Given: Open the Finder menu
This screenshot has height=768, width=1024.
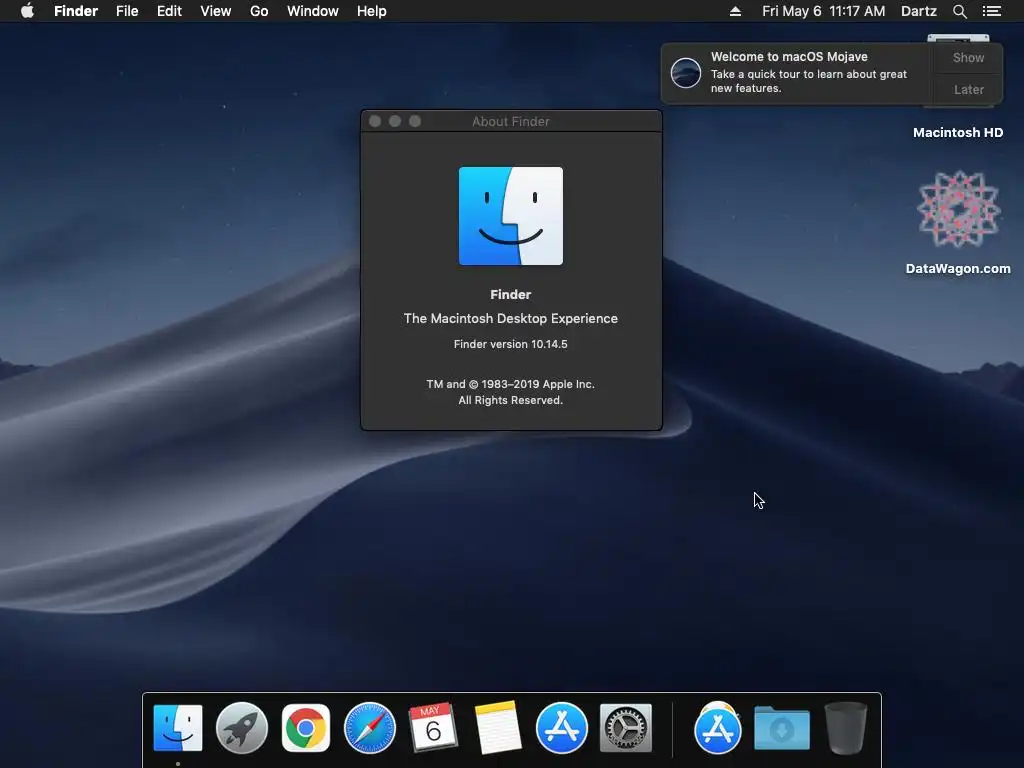Looking at the screenshot, I should 76,11.
